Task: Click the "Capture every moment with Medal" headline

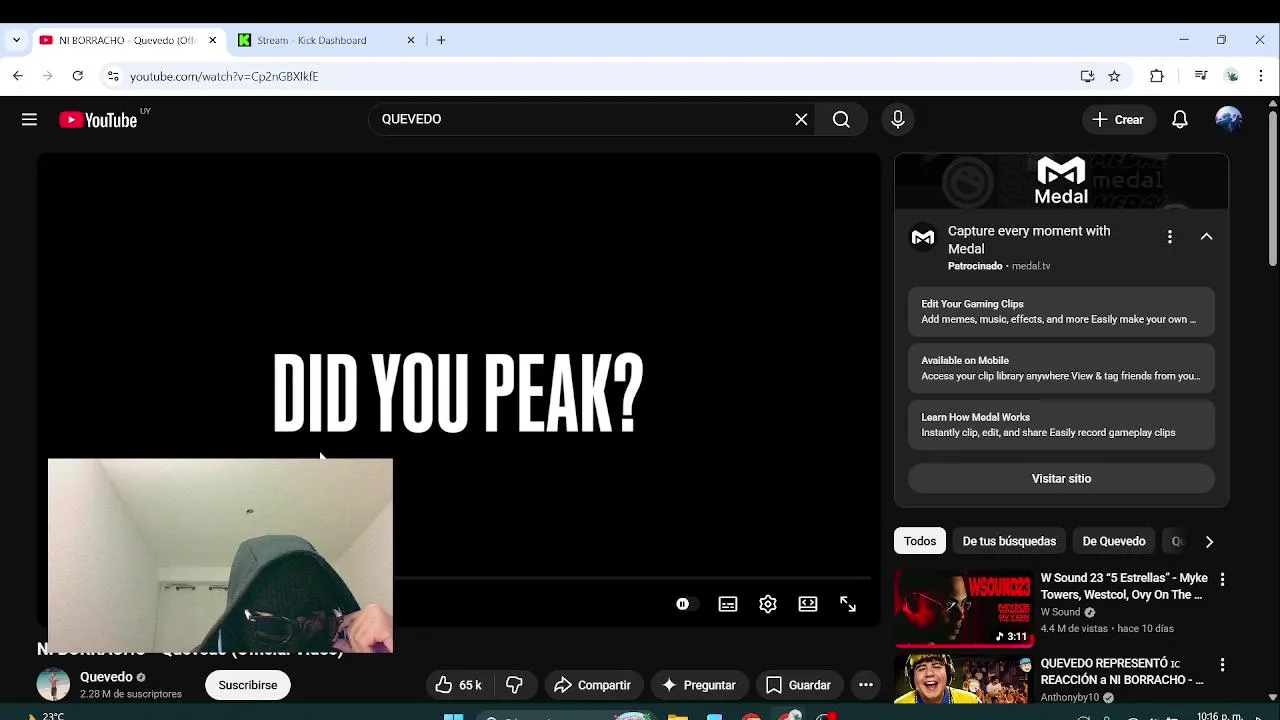Action: pos(1029,240)
